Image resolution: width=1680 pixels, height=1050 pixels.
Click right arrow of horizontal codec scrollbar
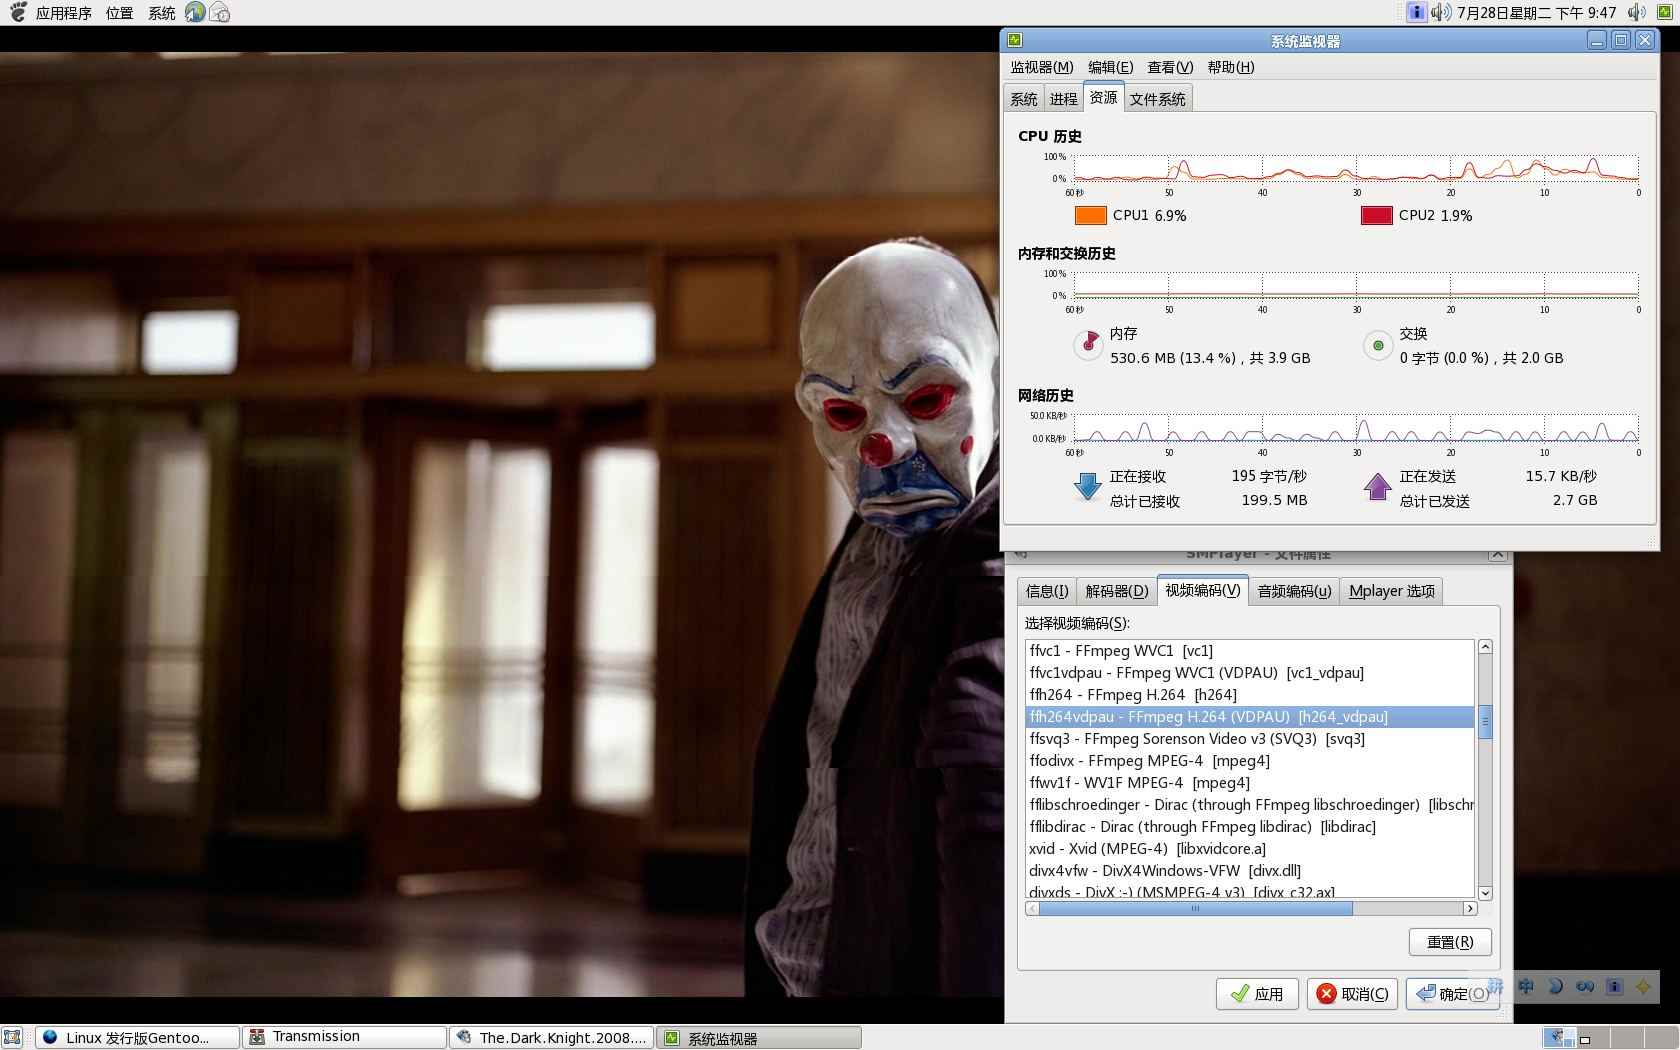(x=1470, y=908)
